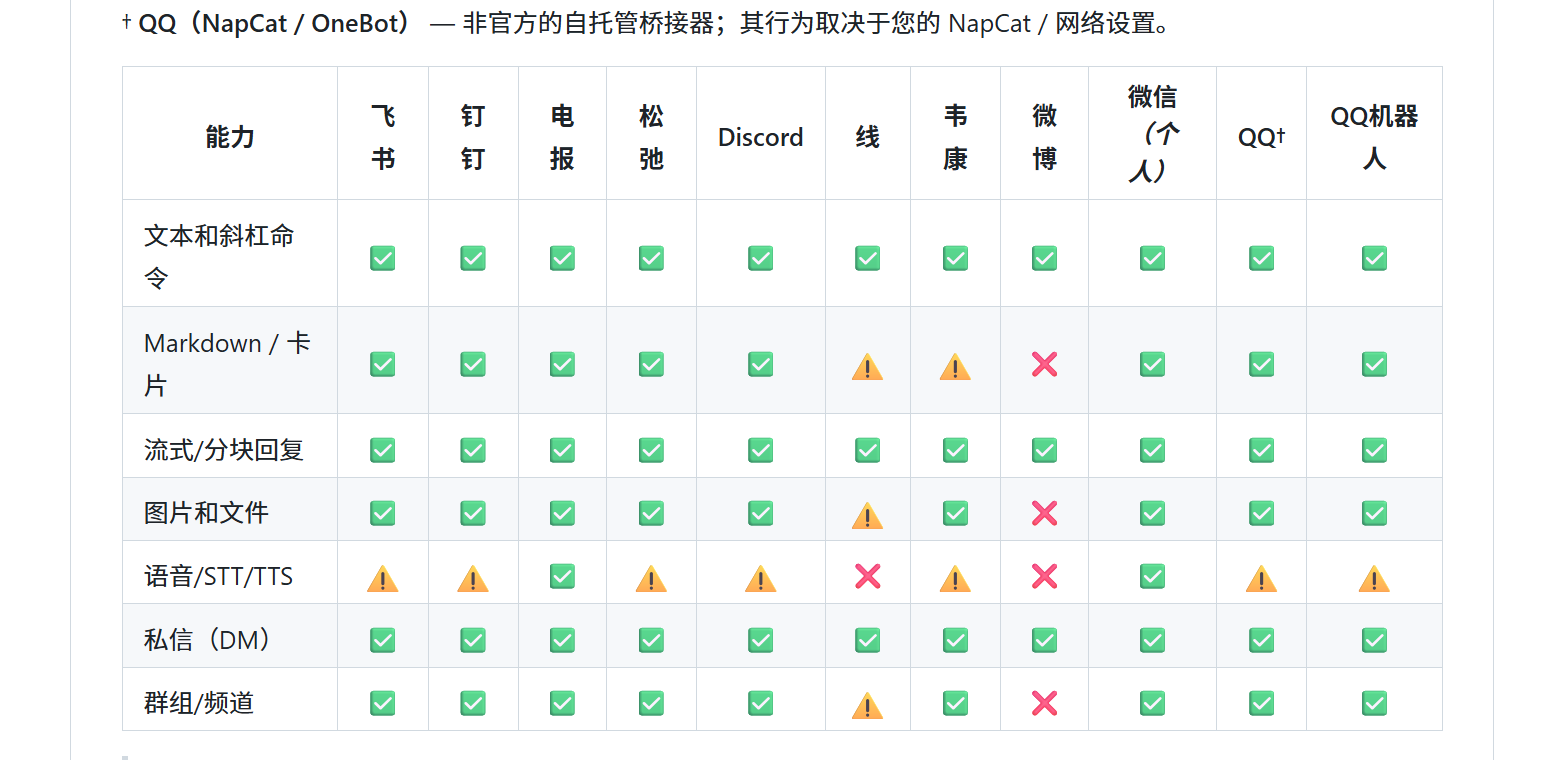Click the checkmark under QQ机器人 for 群组/频道
Image resolution: width=1552 pixels, height=760 pixels.
1374,703
